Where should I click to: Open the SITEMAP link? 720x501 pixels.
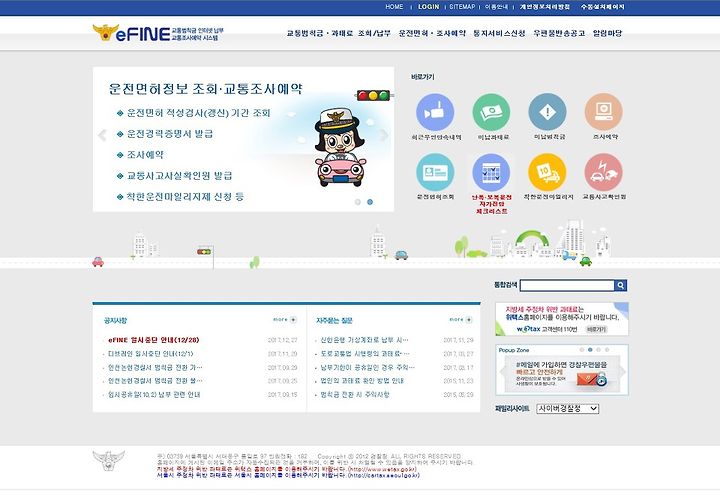coord(462,7)
